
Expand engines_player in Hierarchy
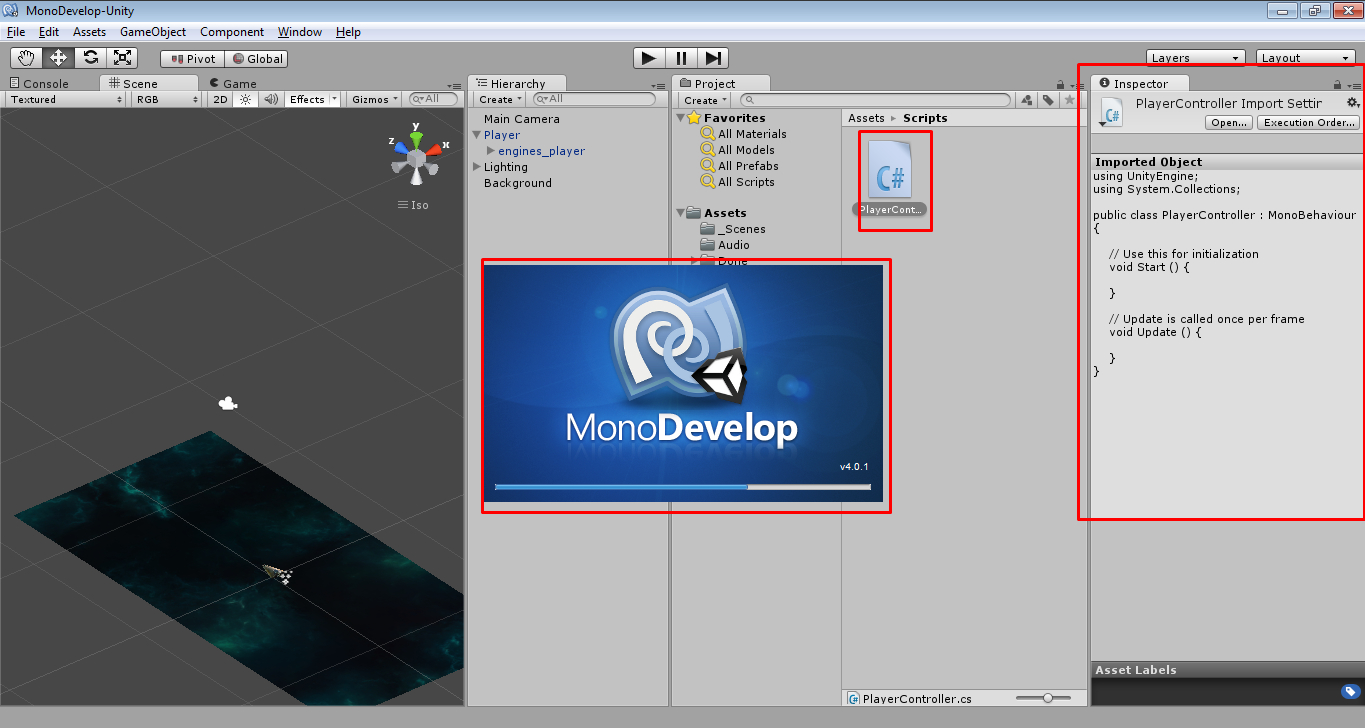(491, 151)
